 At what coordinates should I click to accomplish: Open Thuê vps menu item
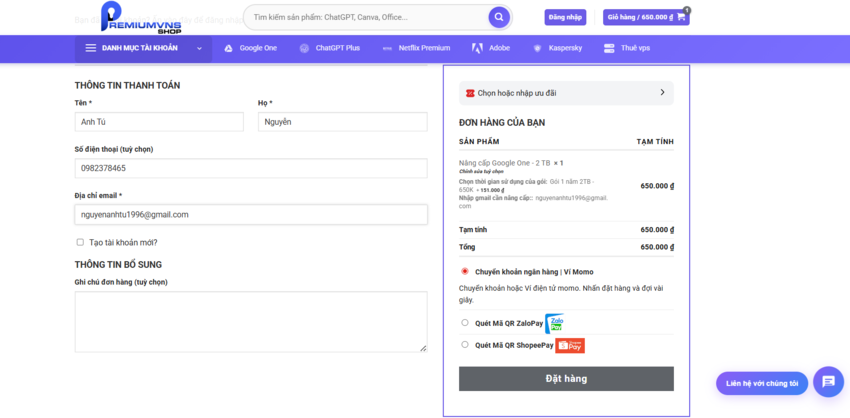627,48
